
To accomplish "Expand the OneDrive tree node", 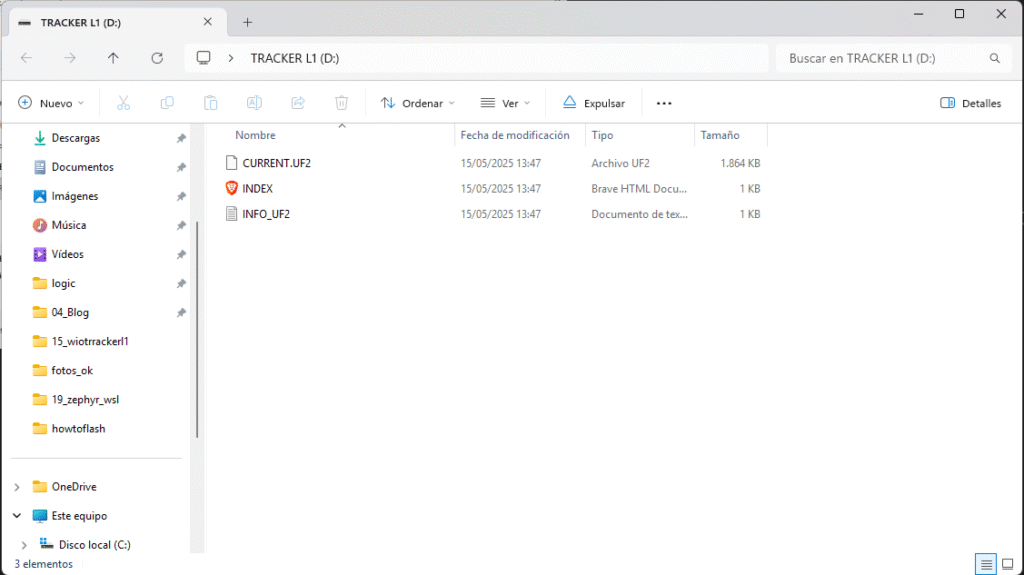I will pos(17,487).
